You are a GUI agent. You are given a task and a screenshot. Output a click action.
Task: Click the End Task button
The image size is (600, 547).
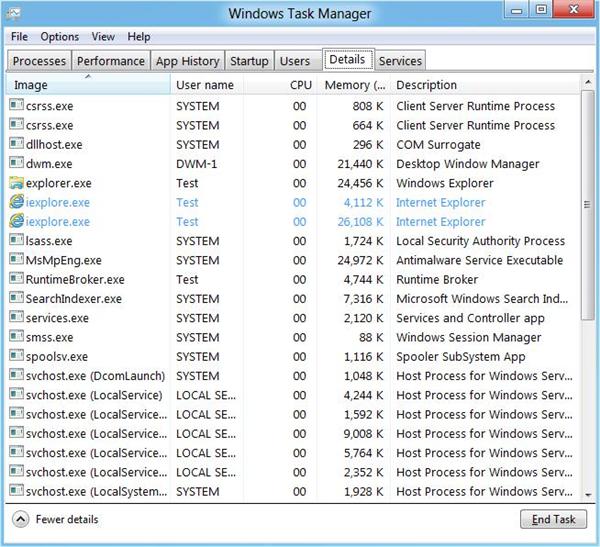[553, 519]
